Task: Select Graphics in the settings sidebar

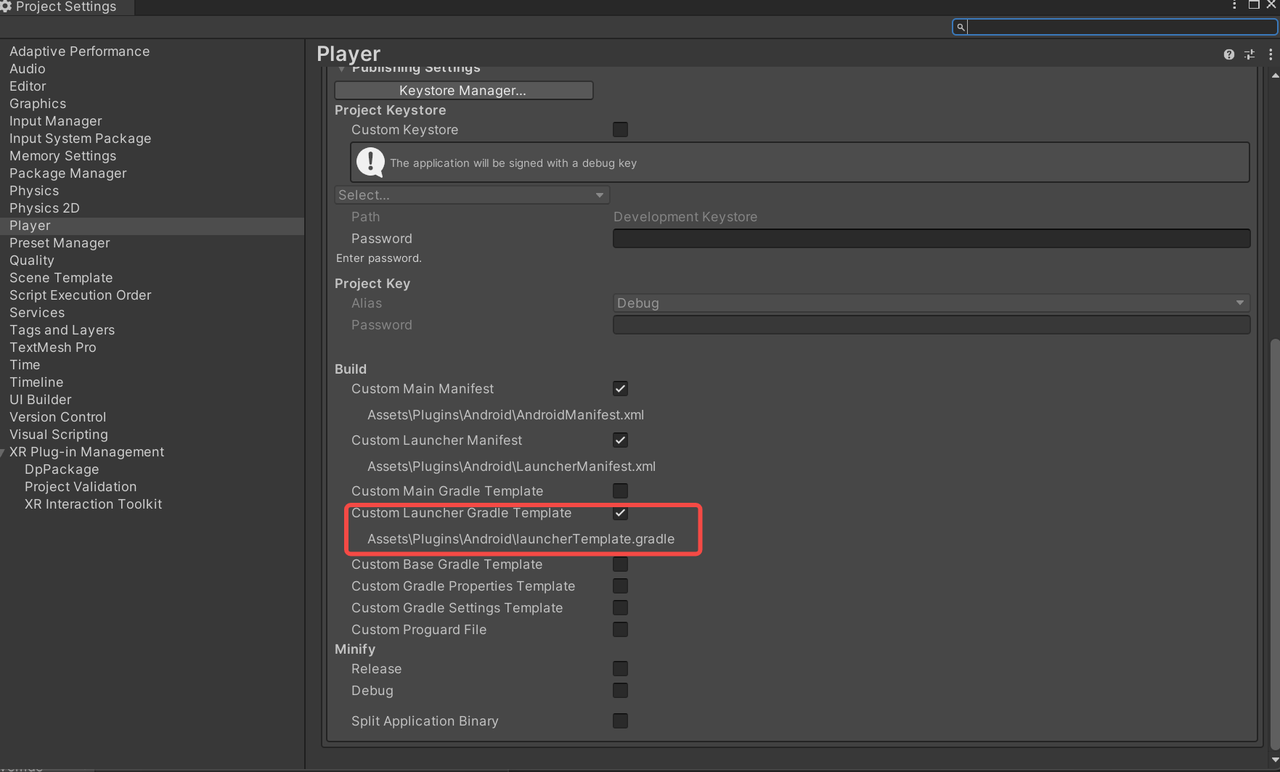Action: [x=37, y=103]
